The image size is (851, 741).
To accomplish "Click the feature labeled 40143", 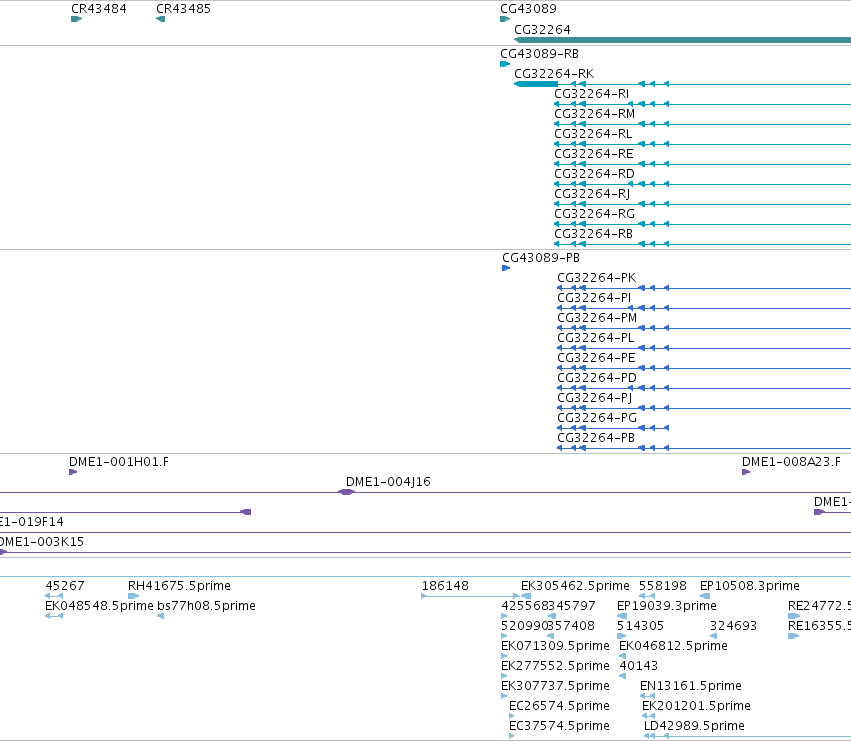I will click(x=623, y=676).
